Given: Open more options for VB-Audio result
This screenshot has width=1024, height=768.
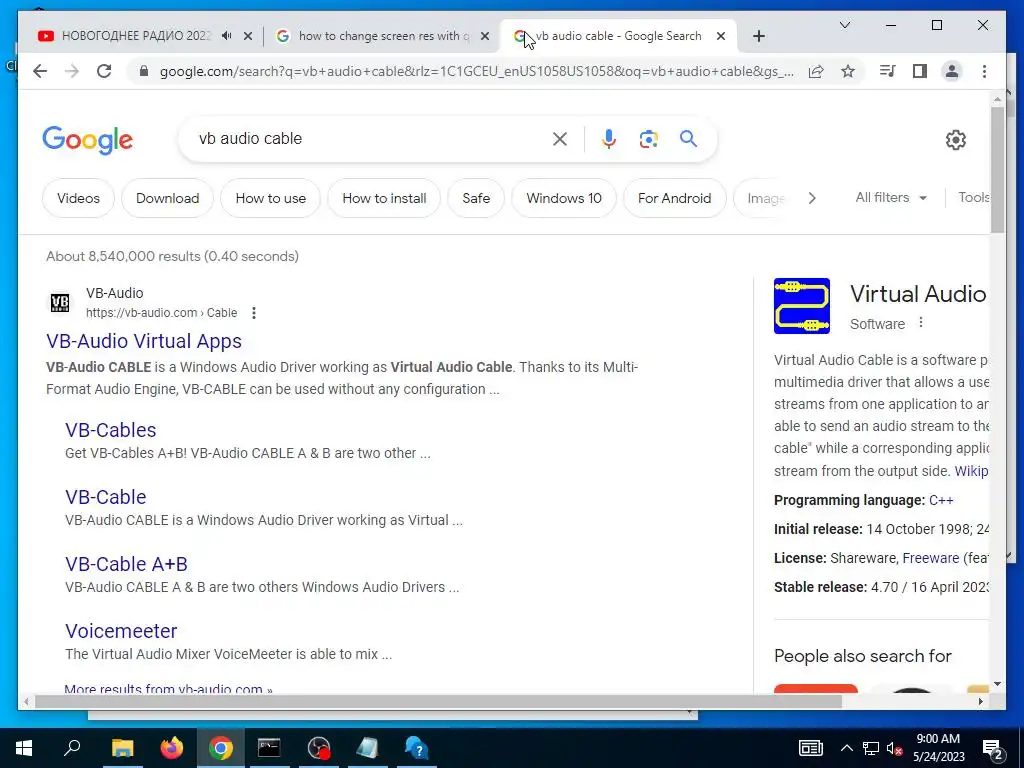Looking at the screenshot, I should 254,313.
